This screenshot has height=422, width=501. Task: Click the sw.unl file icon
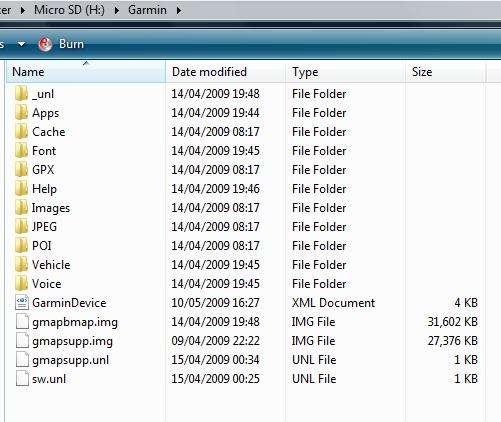[x=22, y=379]
